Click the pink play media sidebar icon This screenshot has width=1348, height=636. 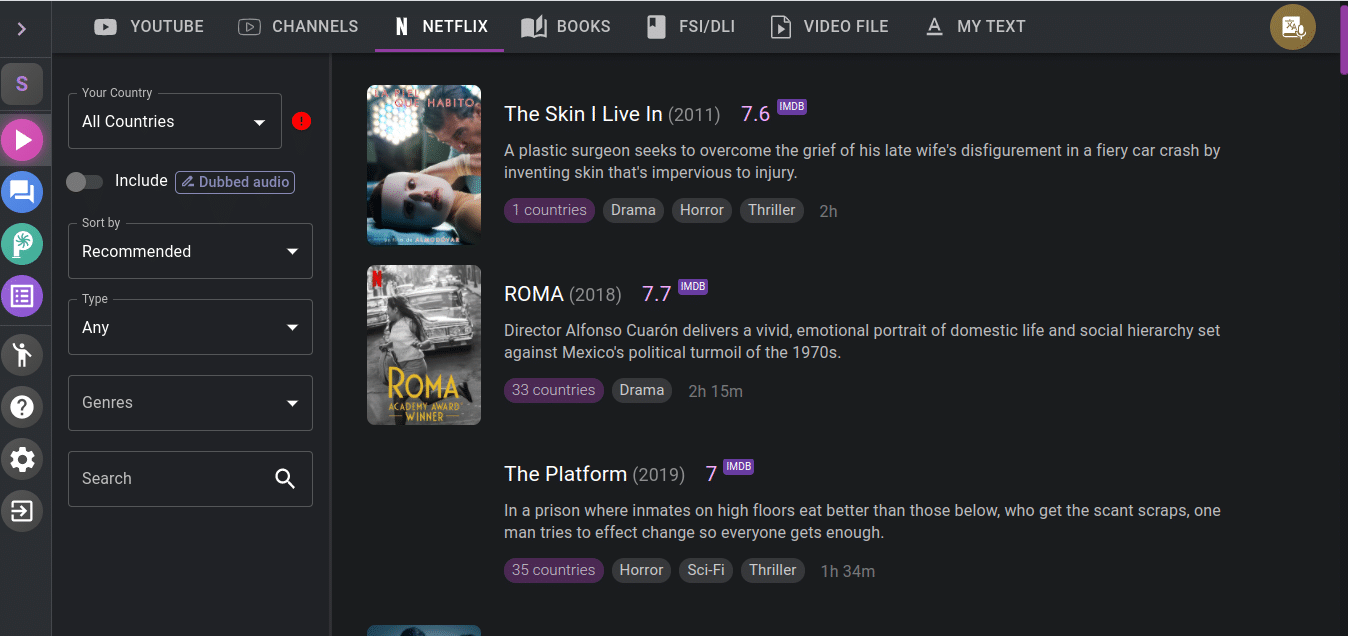tap(22, 140)
